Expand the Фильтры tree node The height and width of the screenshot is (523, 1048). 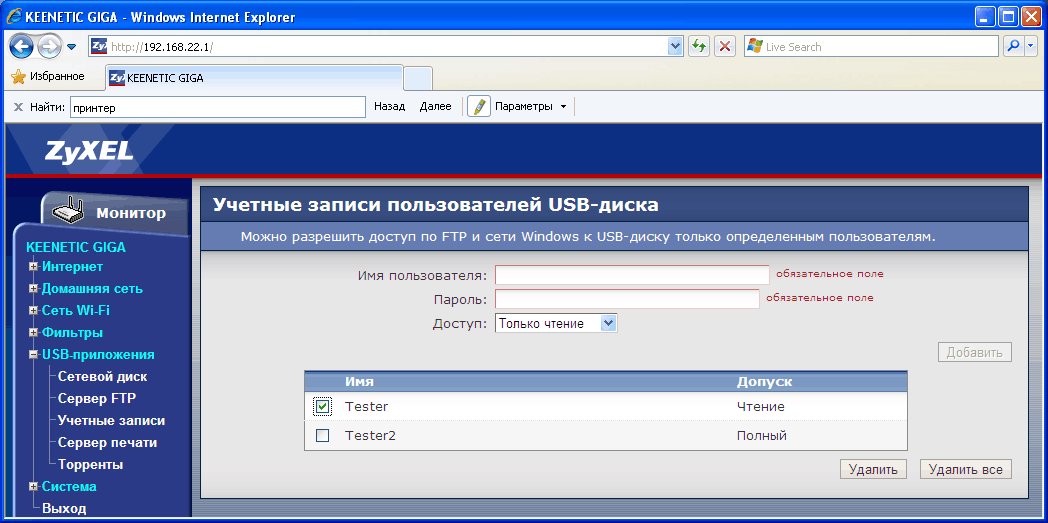click(x=33, y=333)
